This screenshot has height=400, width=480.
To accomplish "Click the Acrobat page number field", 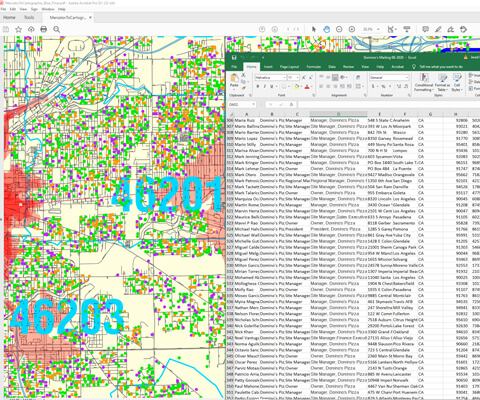I will (288, 29).
